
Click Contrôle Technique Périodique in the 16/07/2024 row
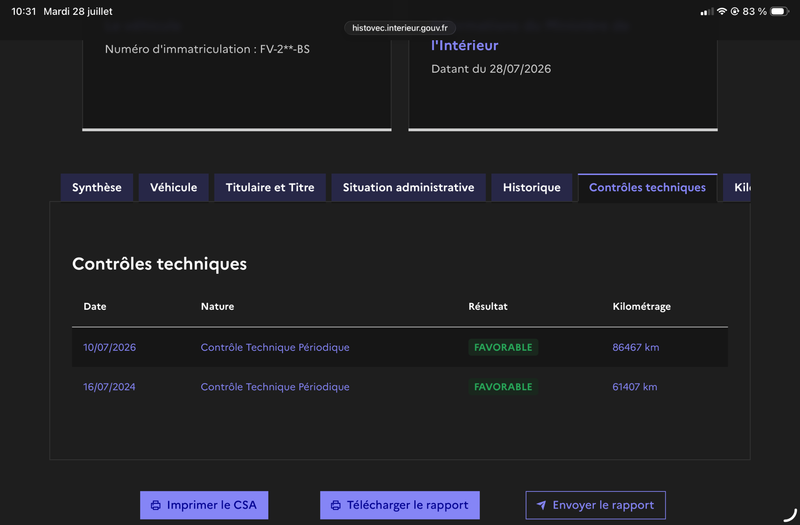click(x=275, y=387)
